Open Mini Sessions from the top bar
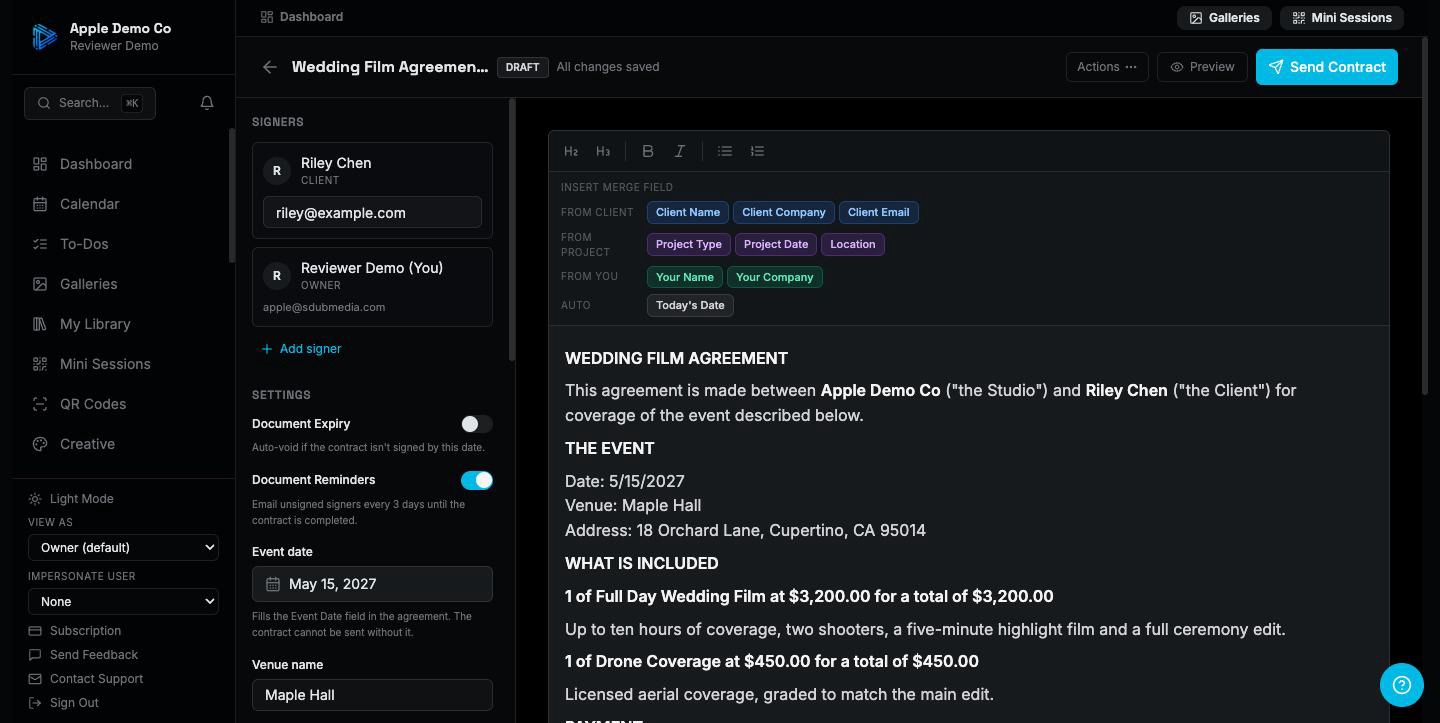This screenshot has height=723, width=1440. pyautogui.click(x=1342, y=18)
